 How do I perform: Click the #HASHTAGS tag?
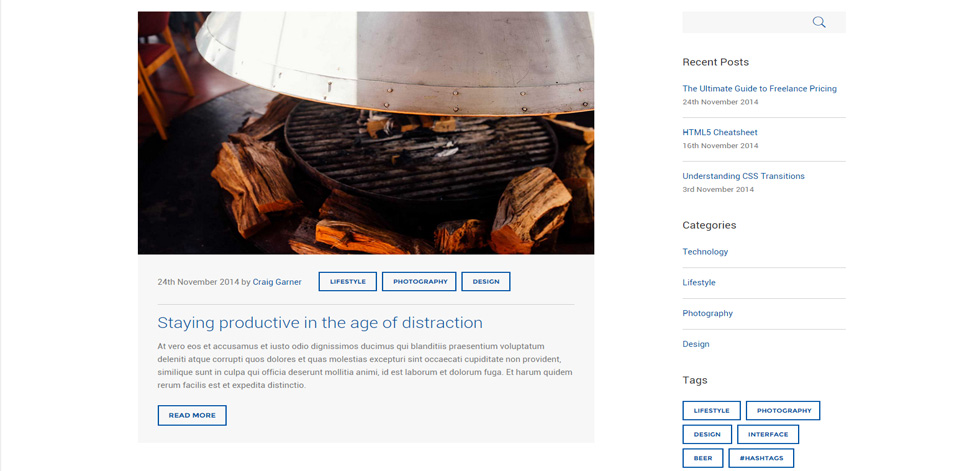(761, 458)
